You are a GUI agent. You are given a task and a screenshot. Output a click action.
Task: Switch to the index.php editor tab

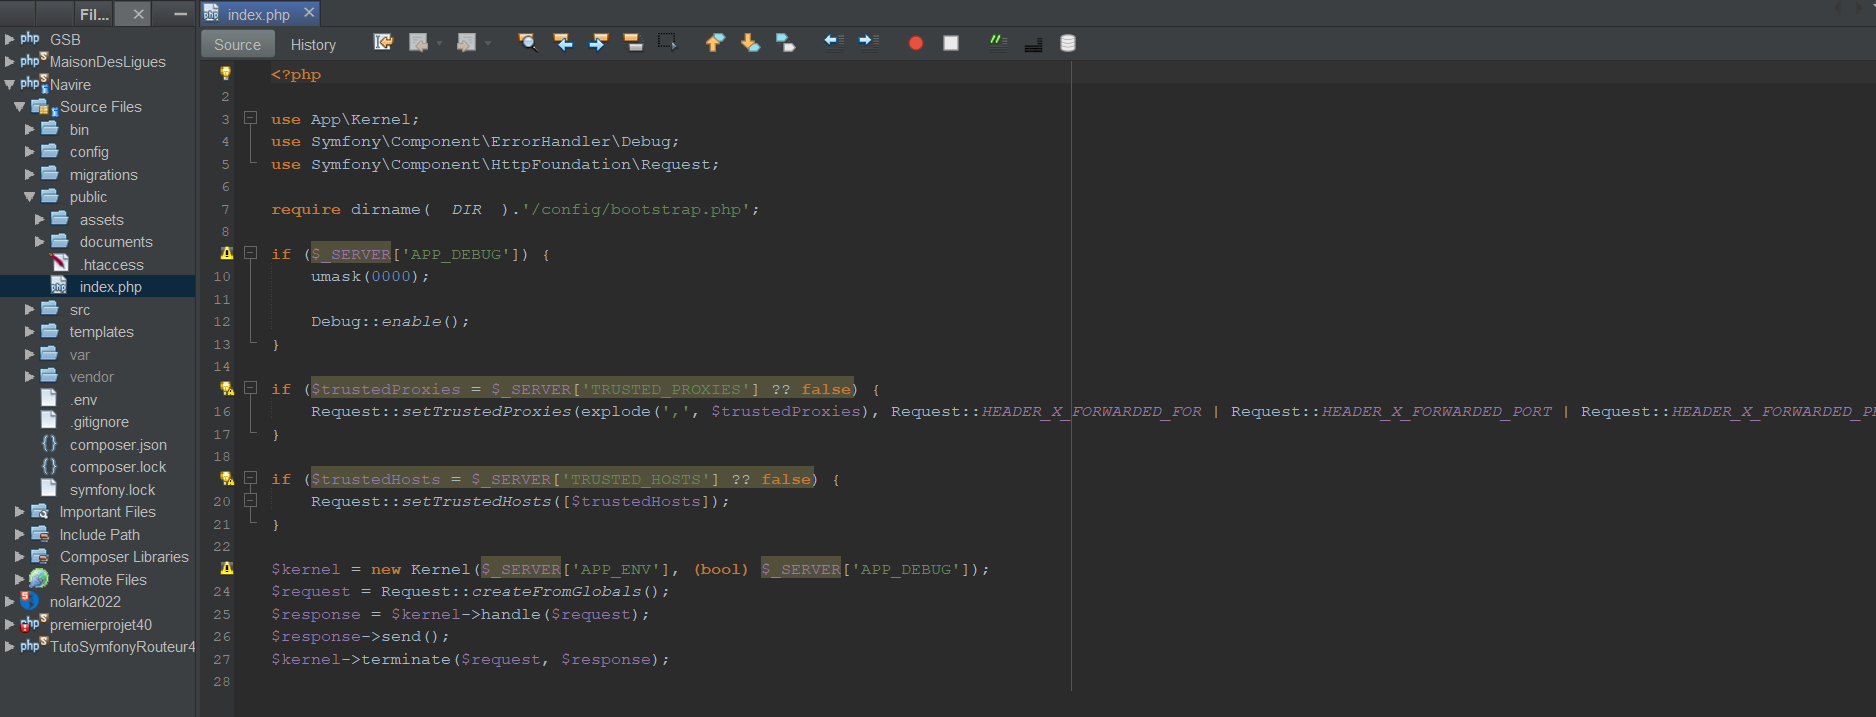[x=258, y=14]
